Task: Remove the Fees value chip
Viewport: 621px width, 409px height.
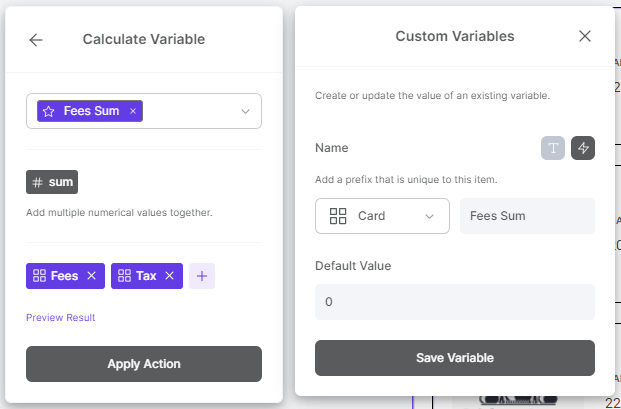Action: coord(91,276)
